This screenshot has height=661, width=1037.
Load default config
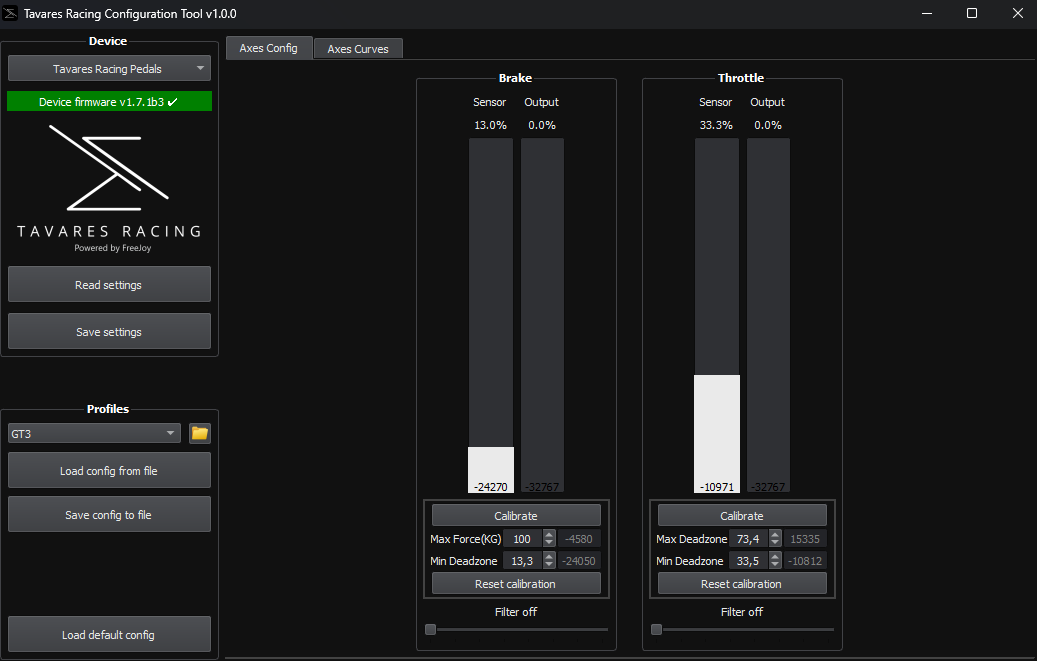109,634
